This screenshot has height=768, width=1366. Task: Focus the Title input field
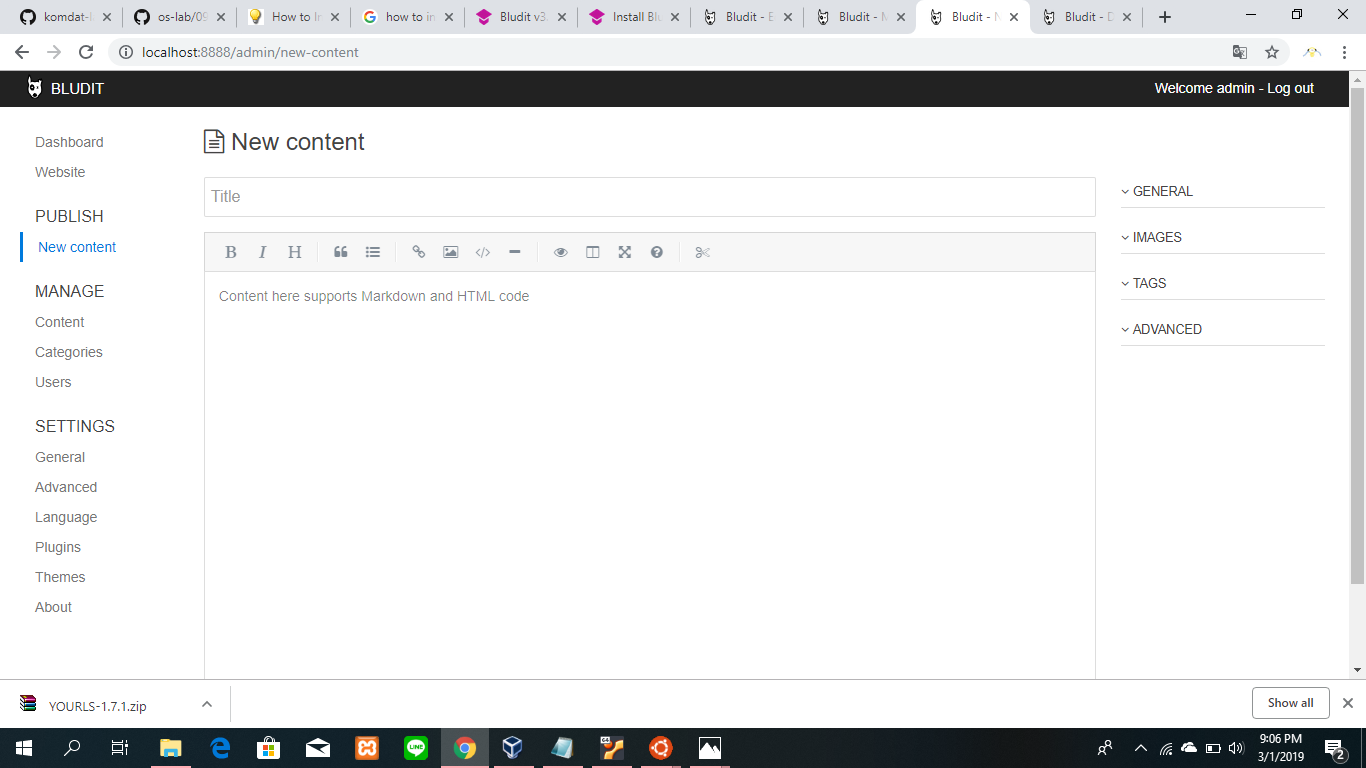[650, 197]
